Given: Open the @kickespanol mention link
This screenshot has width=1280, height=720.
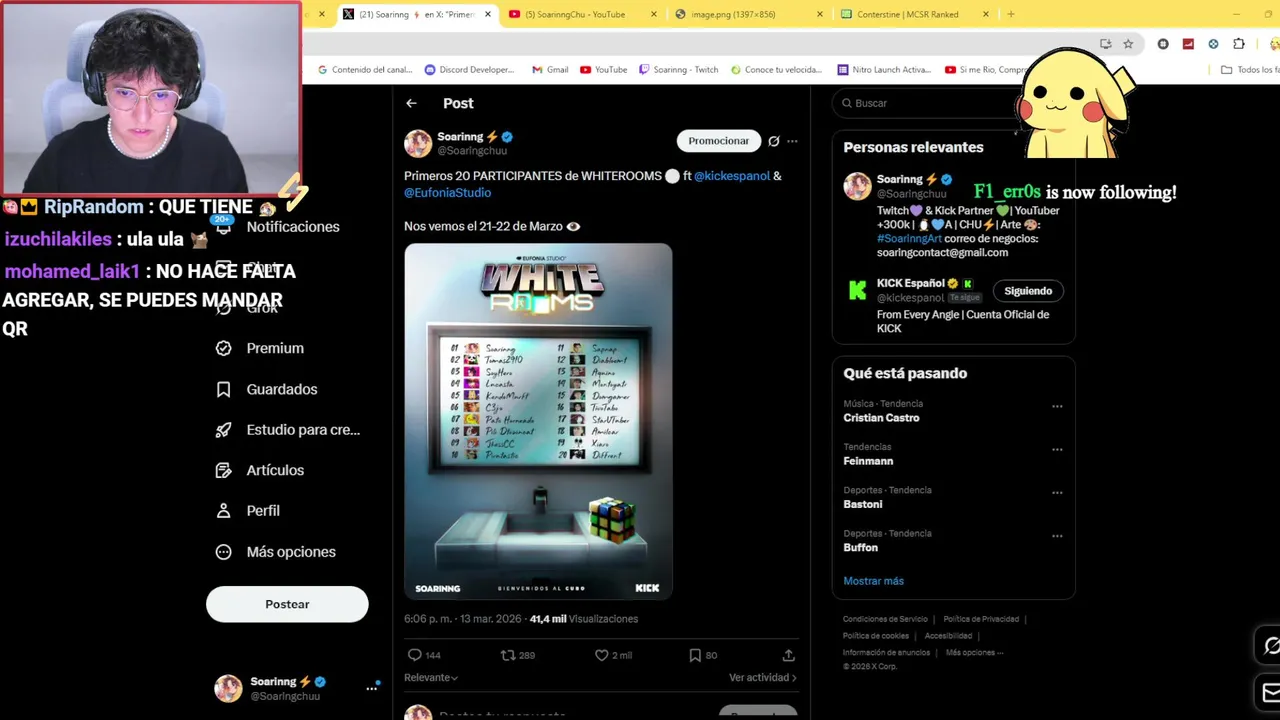Looking at the screenshot, I should pyautogui.click(x=732, y=176).
